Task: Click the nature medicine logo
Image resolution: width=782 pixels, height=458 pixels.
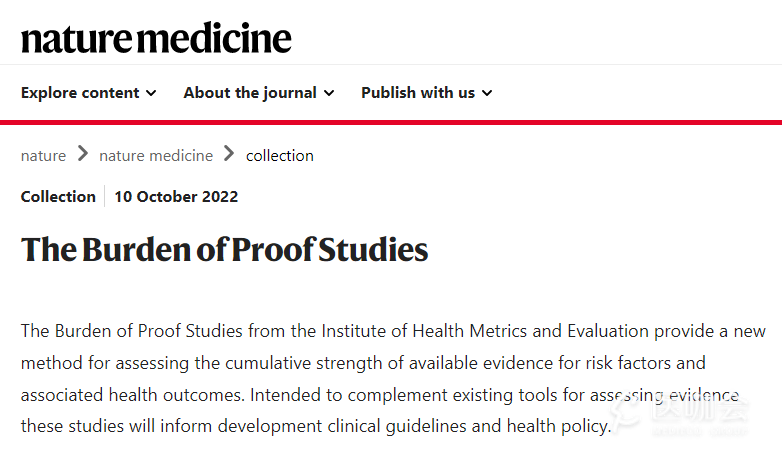Action: pyautogui.click(x=156, y=38)
